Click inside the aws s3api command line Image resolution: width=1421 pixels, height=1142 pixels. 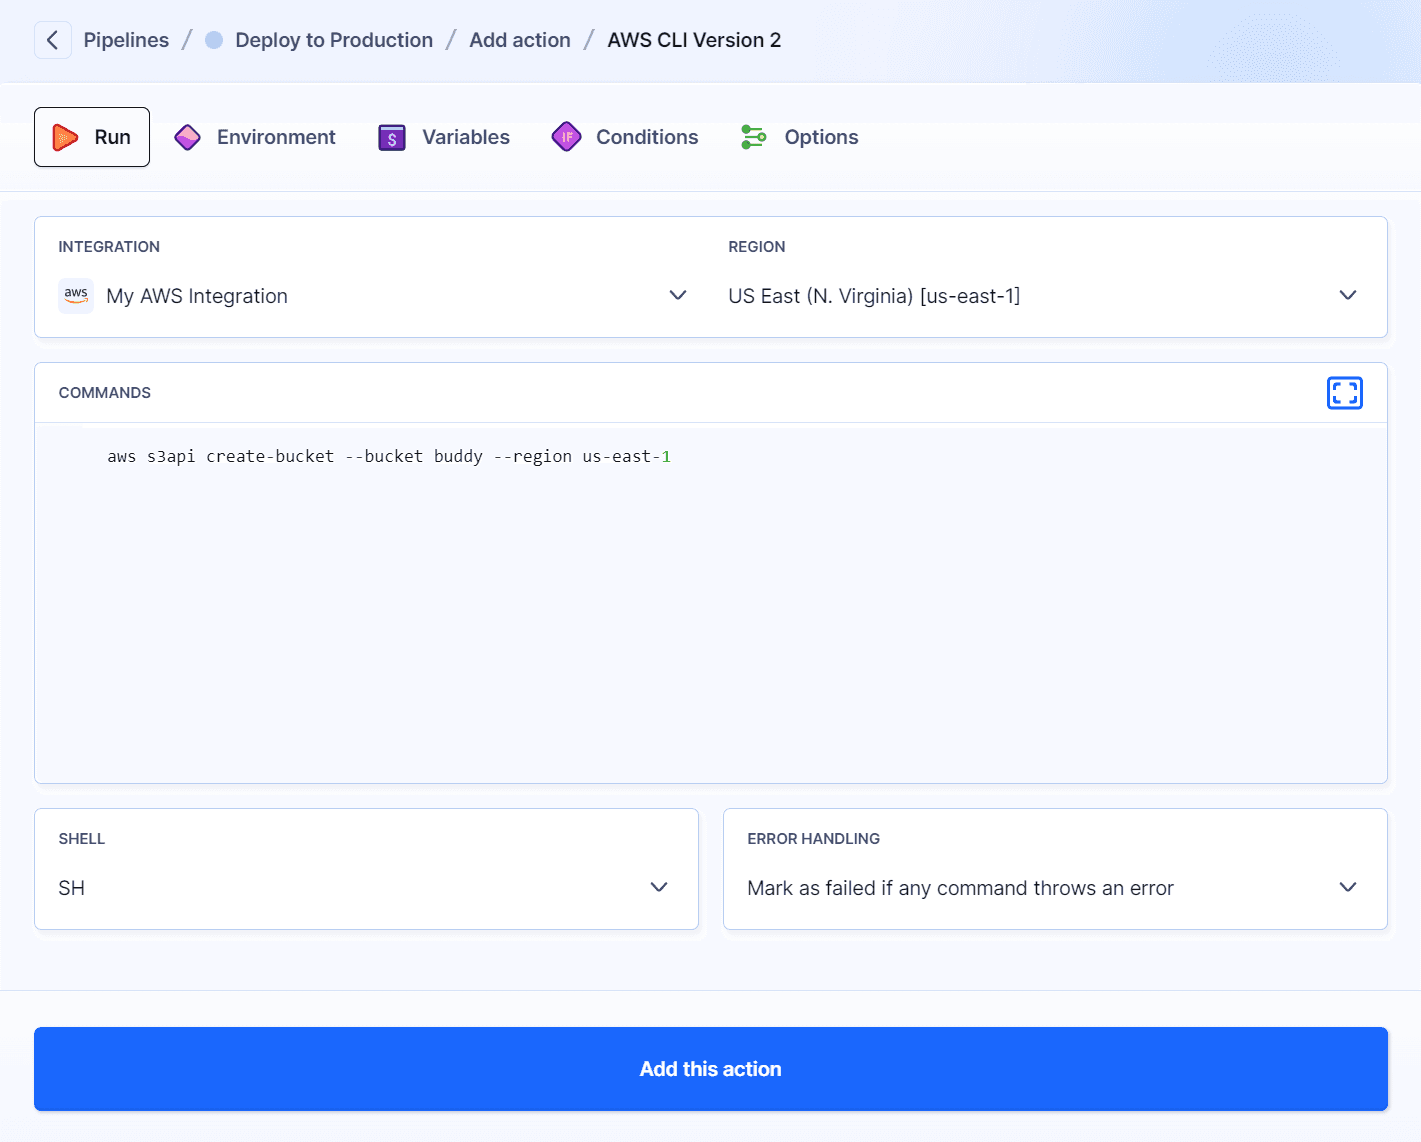389,456
